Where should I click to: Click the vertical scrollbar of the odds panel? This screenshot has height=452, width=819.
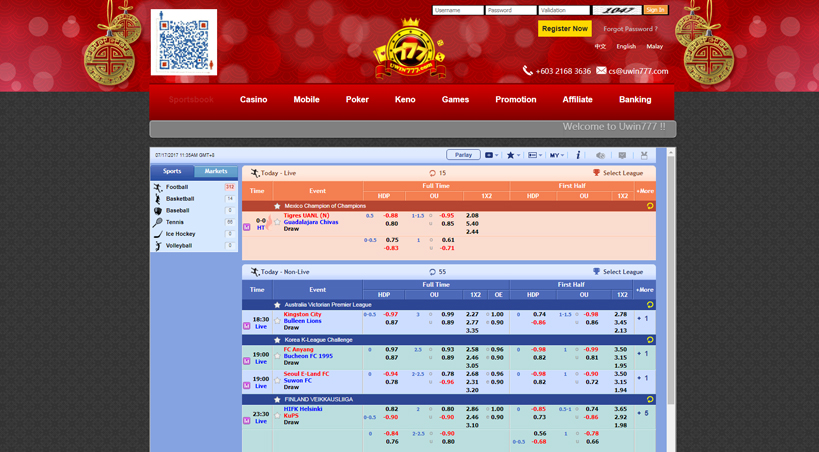pyautogui.click(x=671, y=280)
